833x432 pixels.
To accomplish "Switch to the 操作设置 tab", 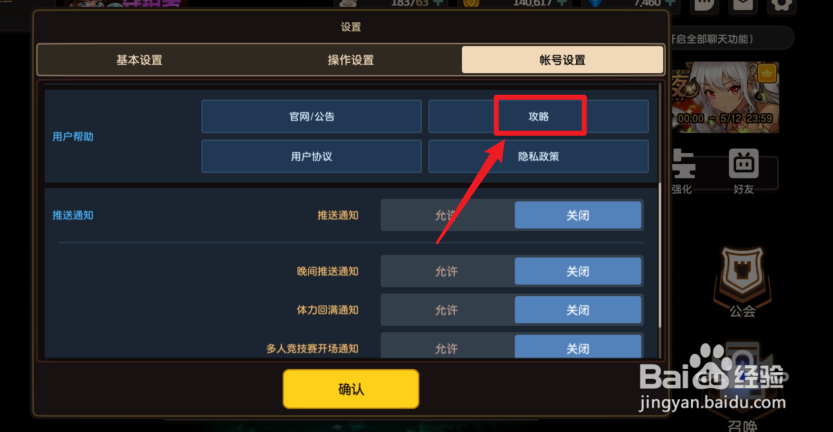I will [x=351, y=60].
